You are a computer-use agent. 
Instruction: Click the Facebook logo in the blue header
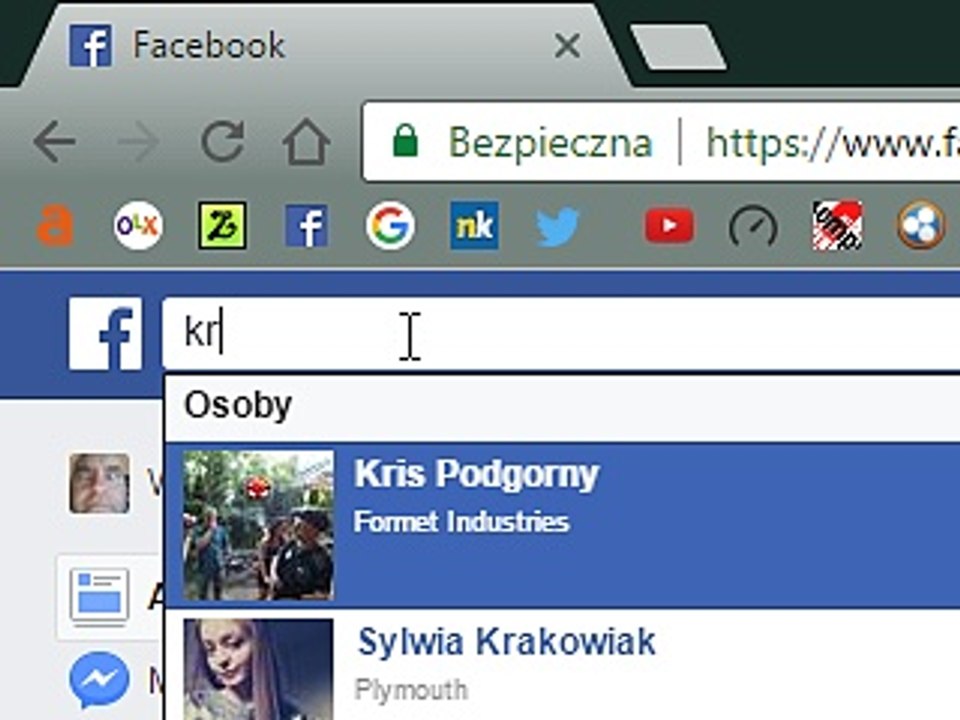(x=105, y=334)
